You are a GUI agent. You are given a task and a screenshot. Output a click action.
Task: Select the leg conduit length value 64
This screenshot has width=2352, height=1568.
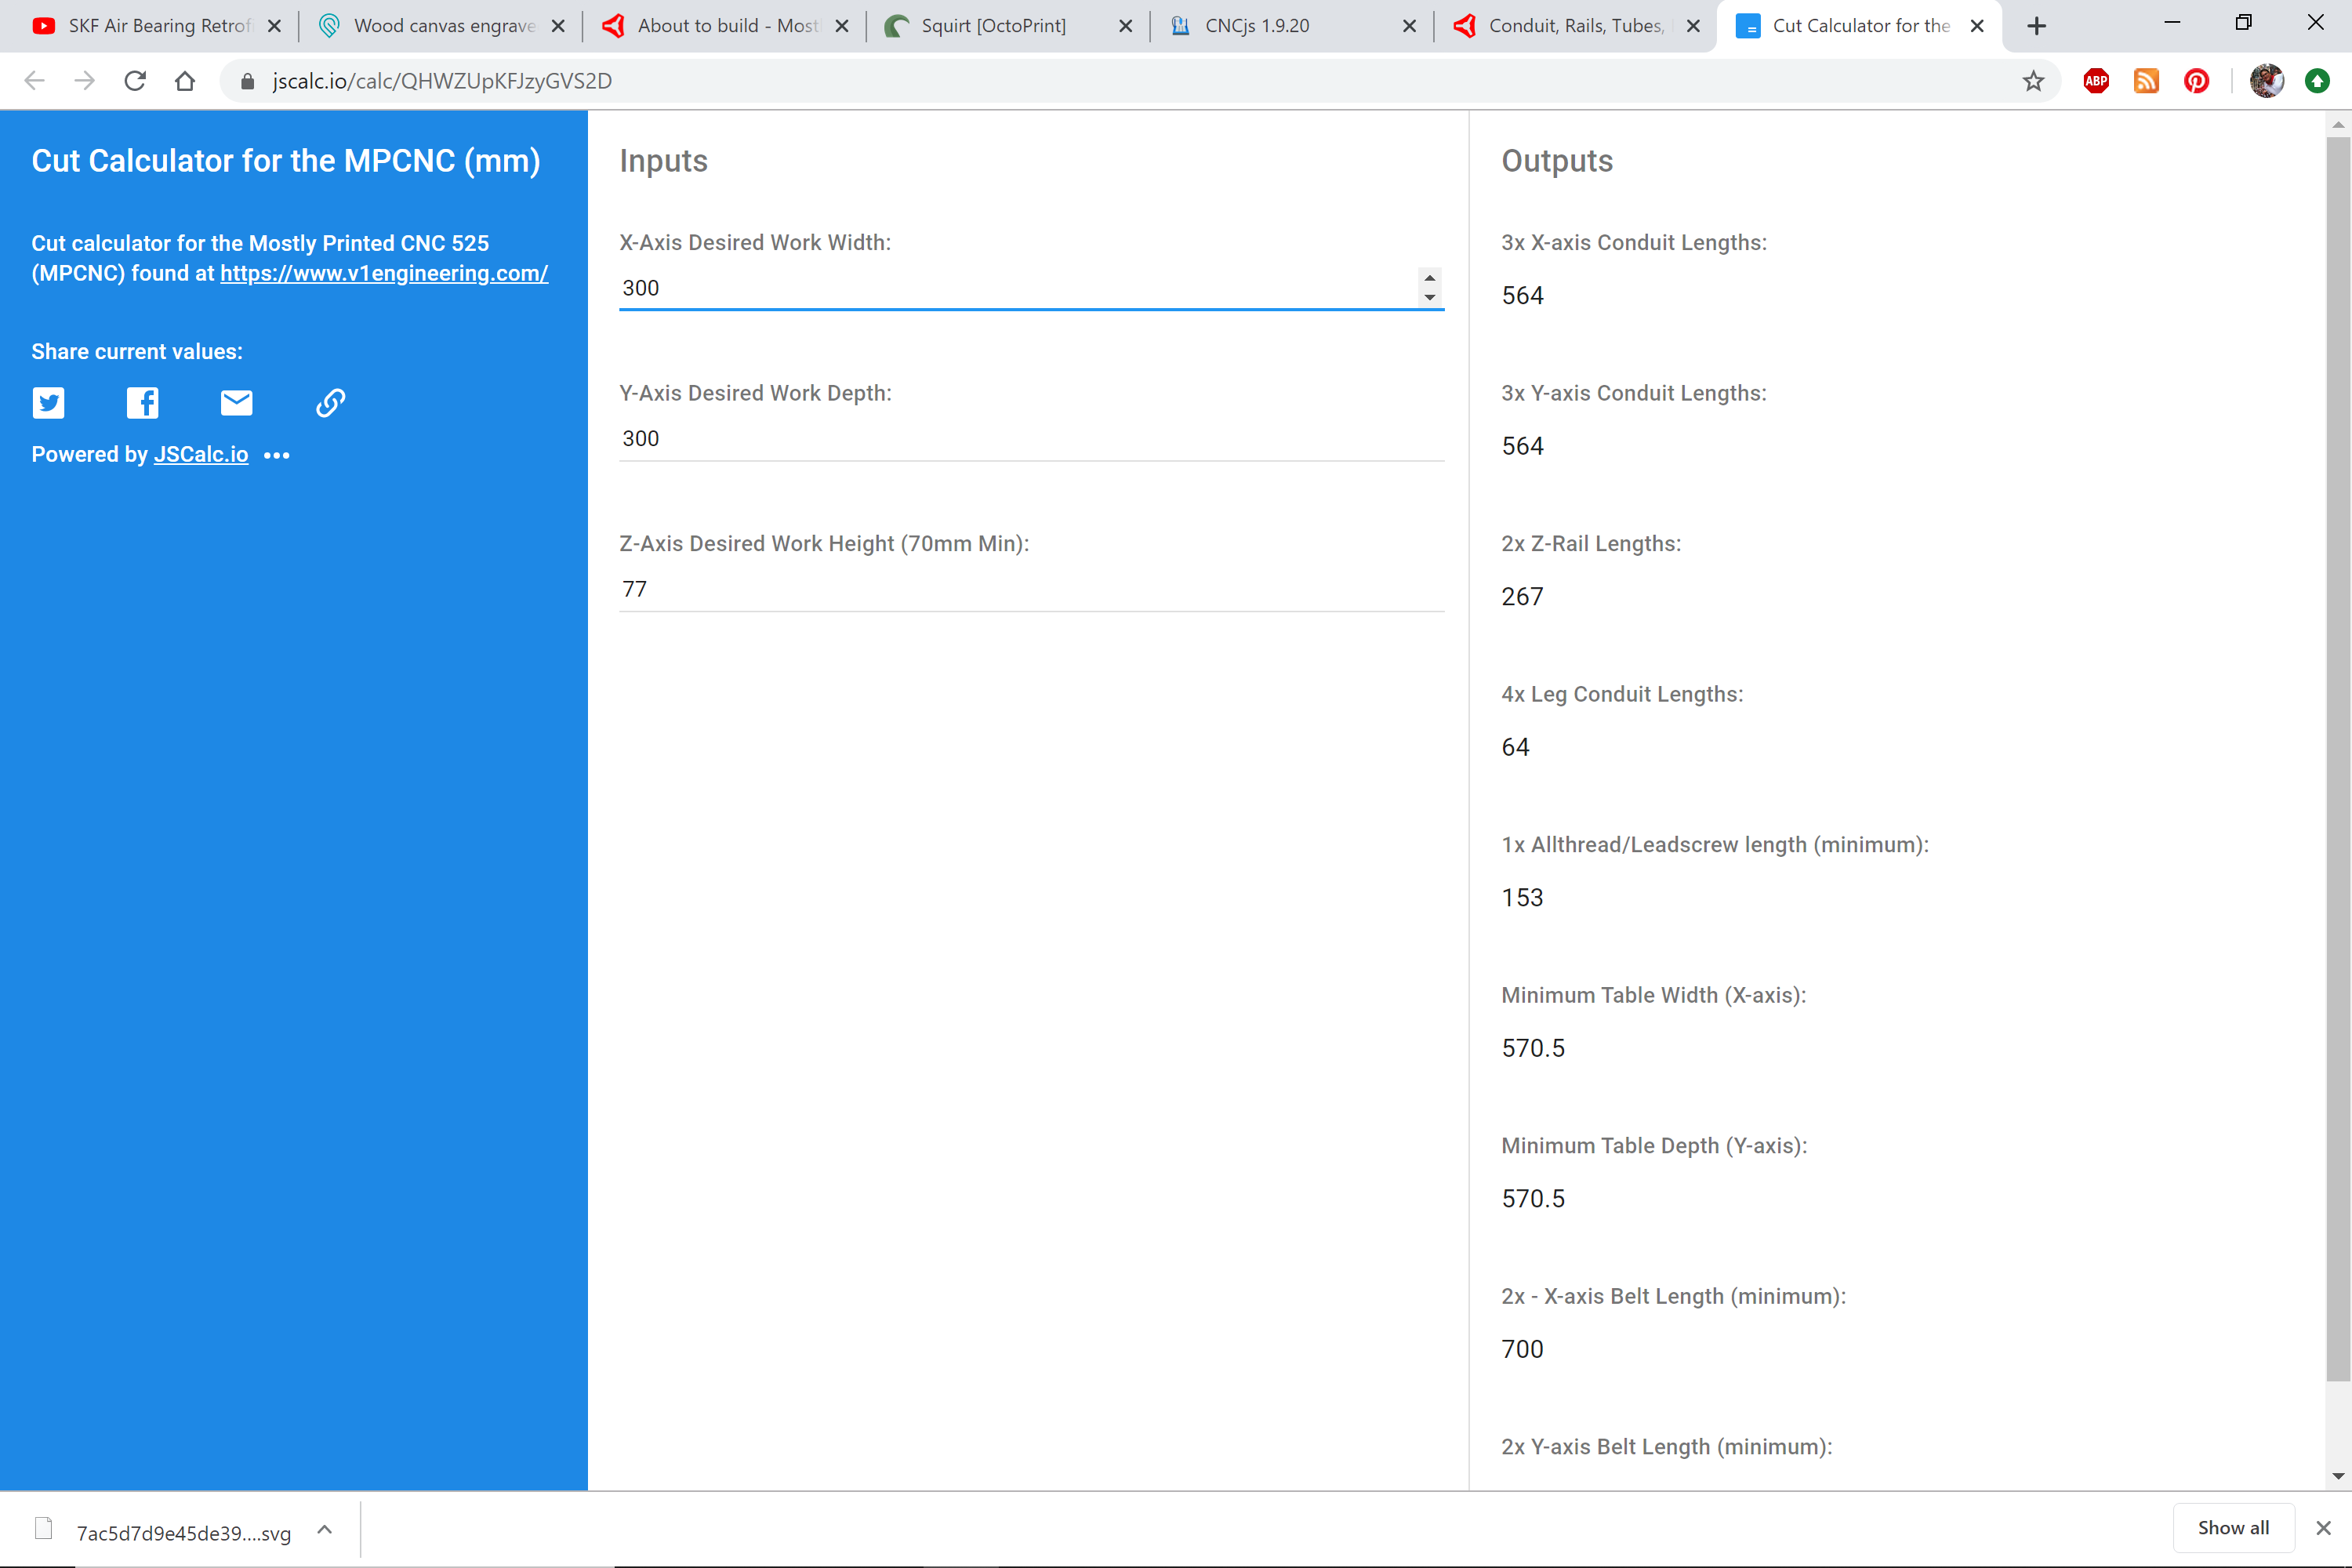(1515, 747)
